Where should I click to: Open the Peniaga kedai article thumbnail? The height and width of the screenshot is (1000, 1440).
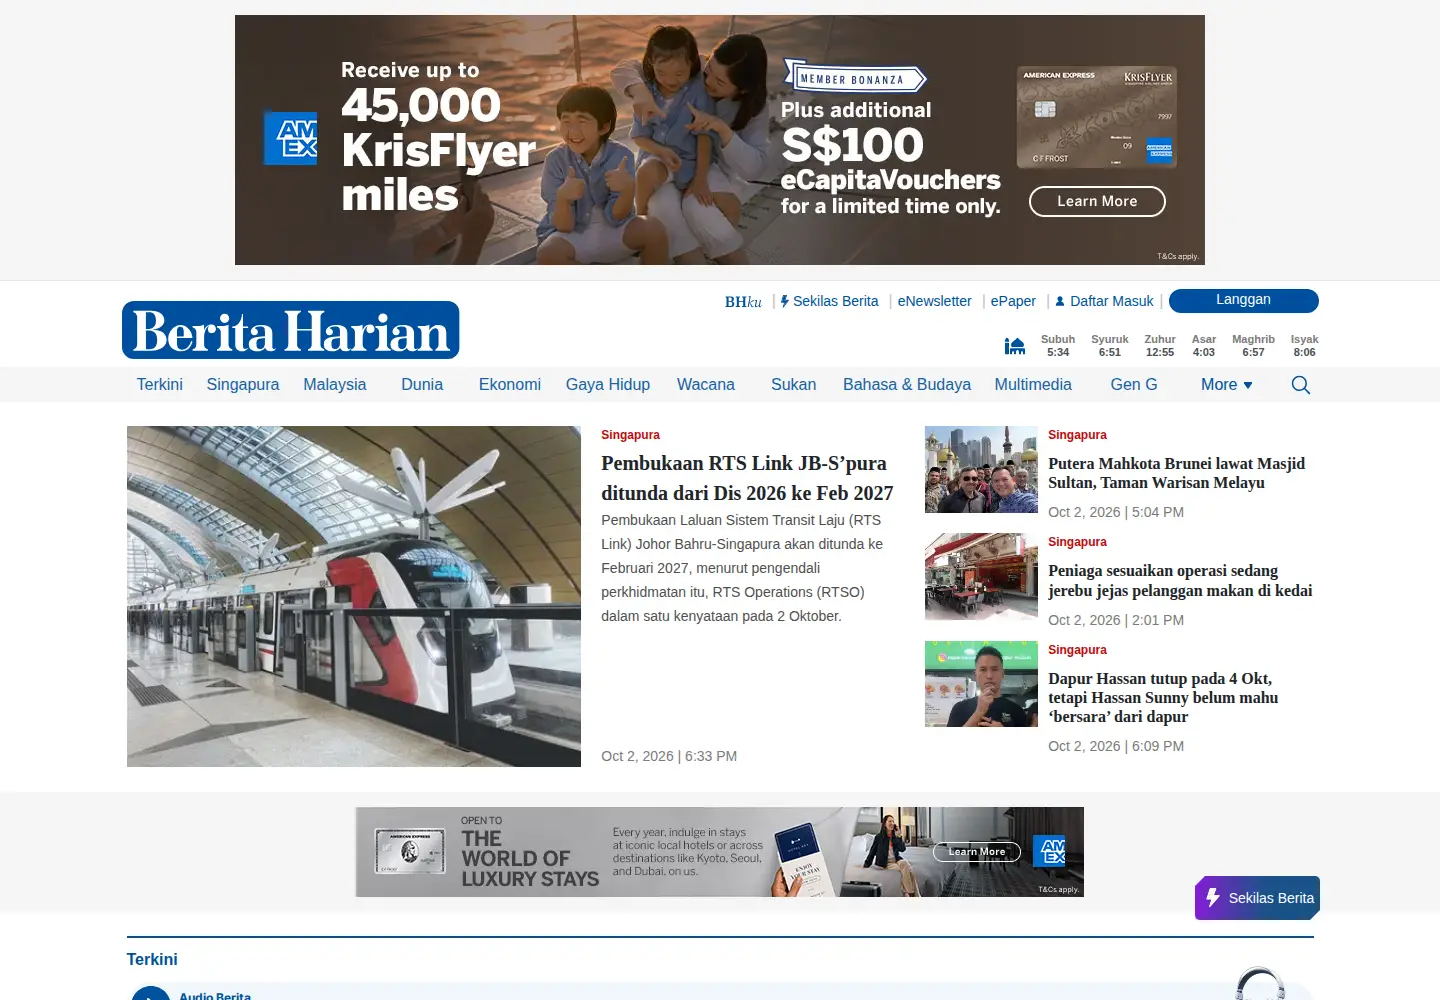pyautogui.click(x=981, y=577)
